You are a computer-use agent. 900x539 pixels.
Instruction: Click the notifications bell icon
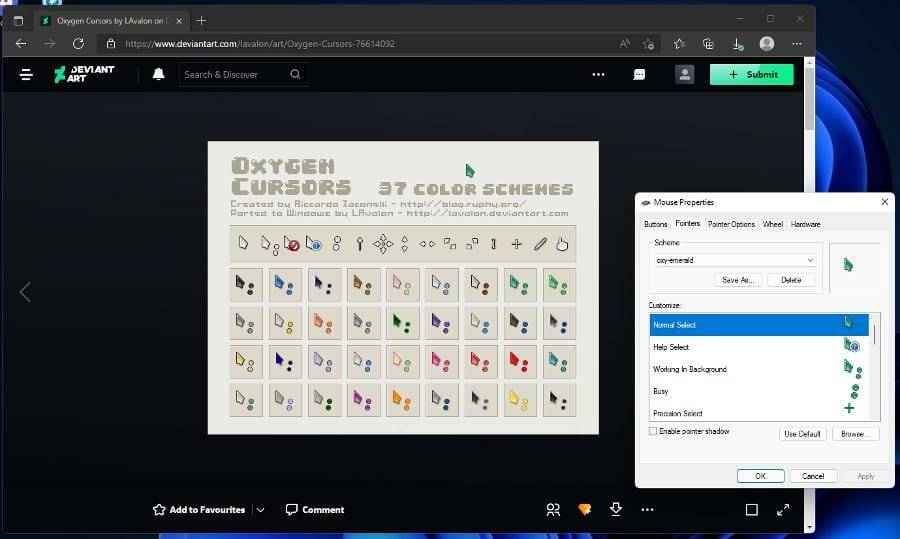click(x=158, y=74)
